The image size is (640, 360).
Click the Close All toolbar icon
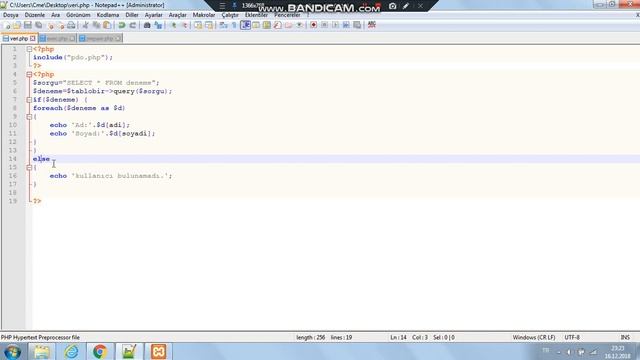click(x=61, y=25)
